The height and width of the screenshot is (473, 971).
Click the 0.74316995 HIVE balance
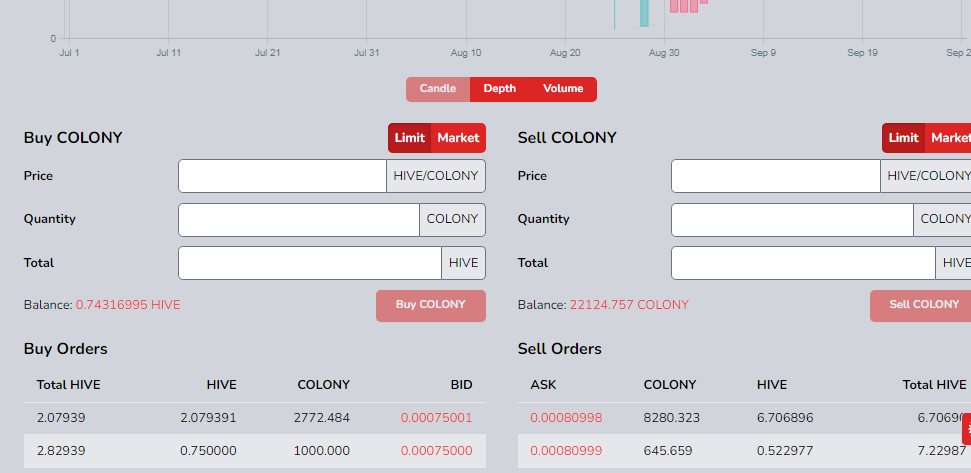tap(128, 305)
